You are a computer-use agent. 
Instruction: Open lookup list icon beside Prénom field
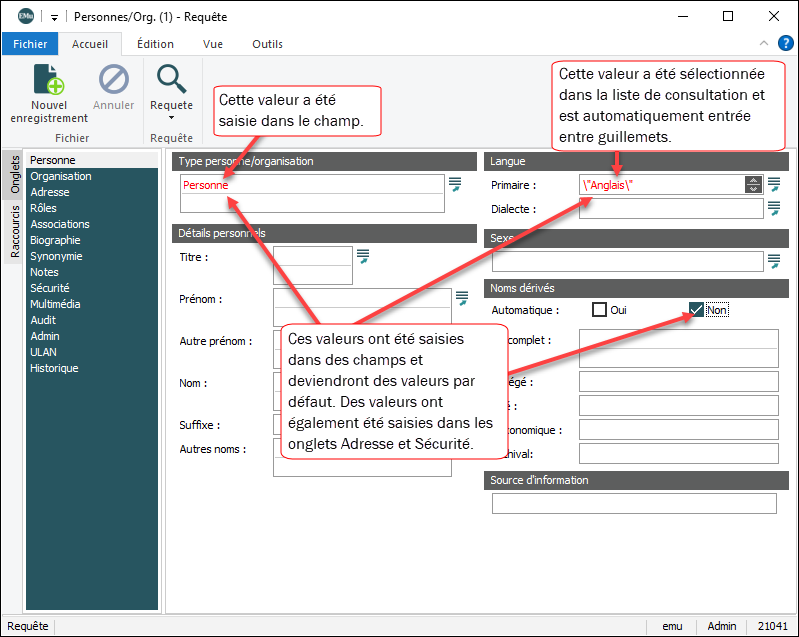(462, 297)
